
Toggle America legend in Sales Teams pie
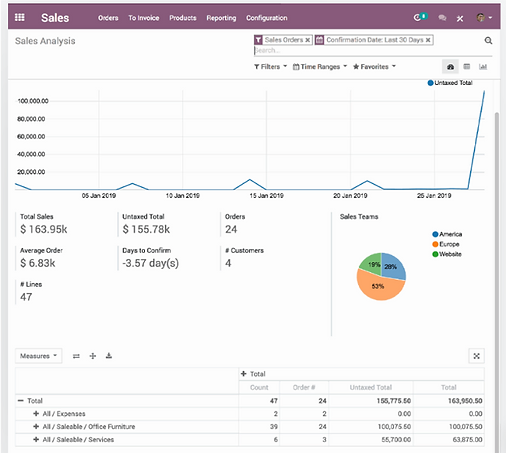tap(447, 234)
